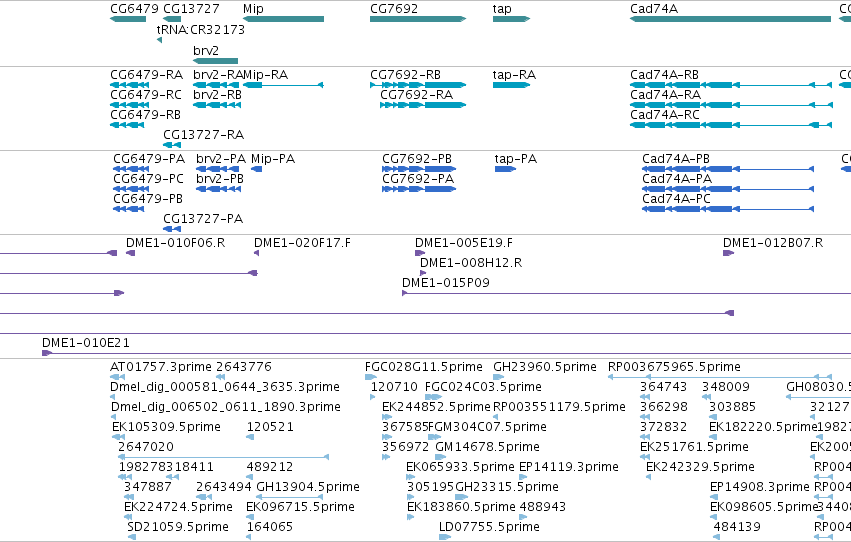The image size is (851, 542).
Task: Select transcript Cad74A-RA
Action: (731, 105)
